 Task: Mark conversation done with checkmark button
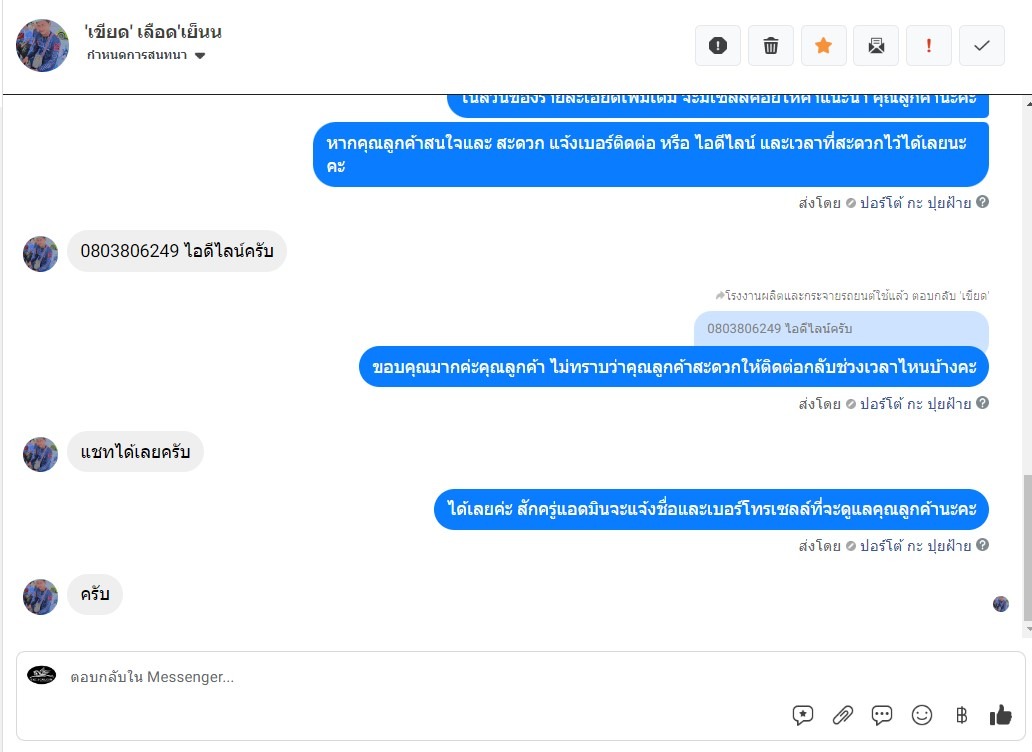[981, 45]
